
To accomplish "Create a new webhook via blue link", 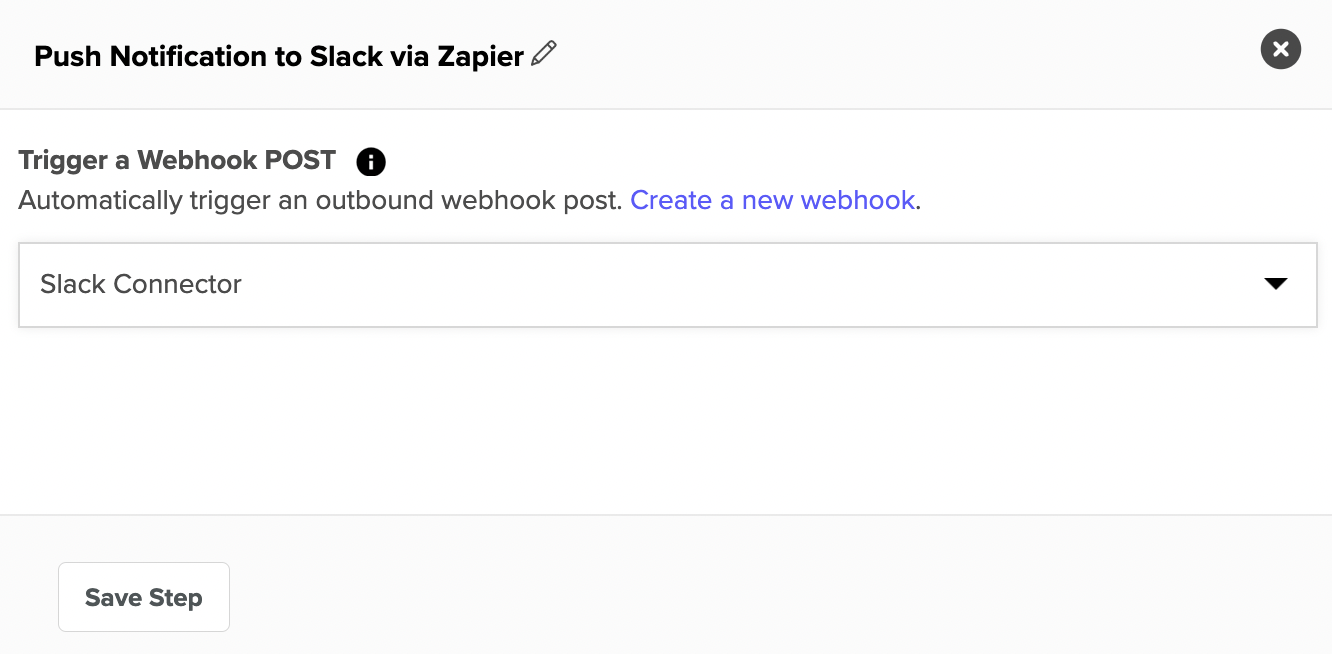I will click(x=772, y=200).
